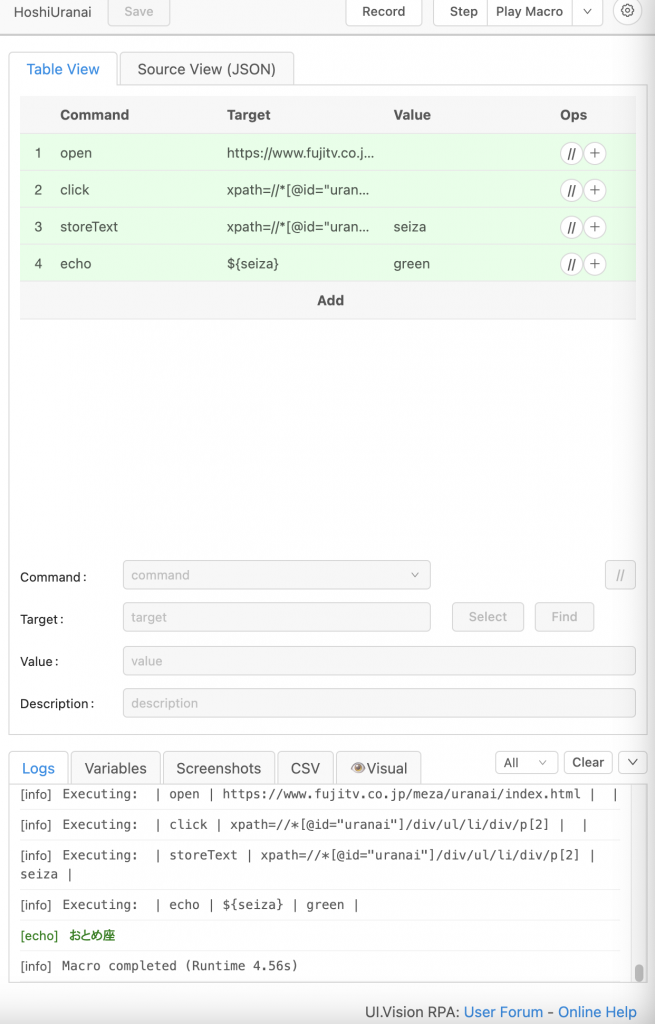
Task: Toggle comment on the echo row
Action: (571, 264)
